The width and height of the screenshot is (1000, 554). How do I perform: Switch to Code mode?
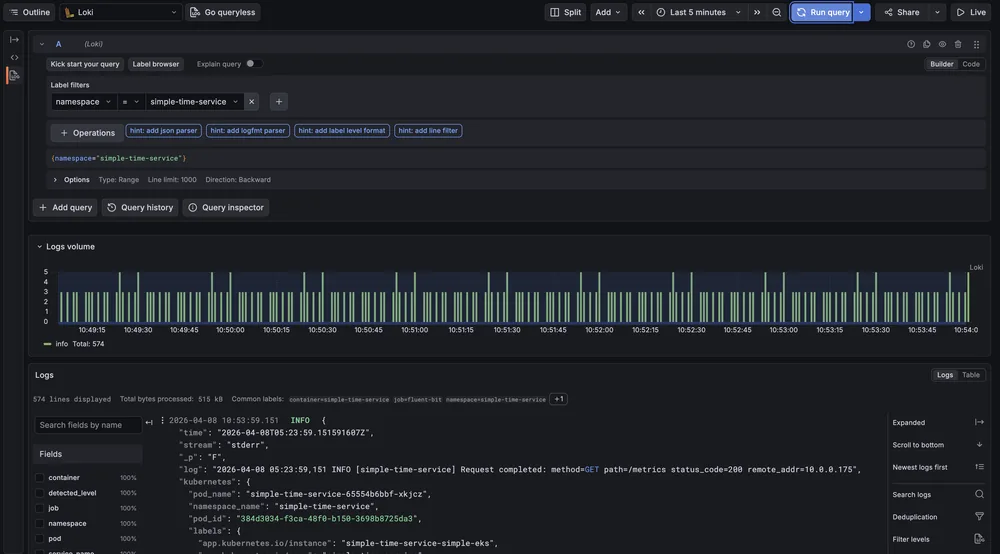(x=971, y=64)
